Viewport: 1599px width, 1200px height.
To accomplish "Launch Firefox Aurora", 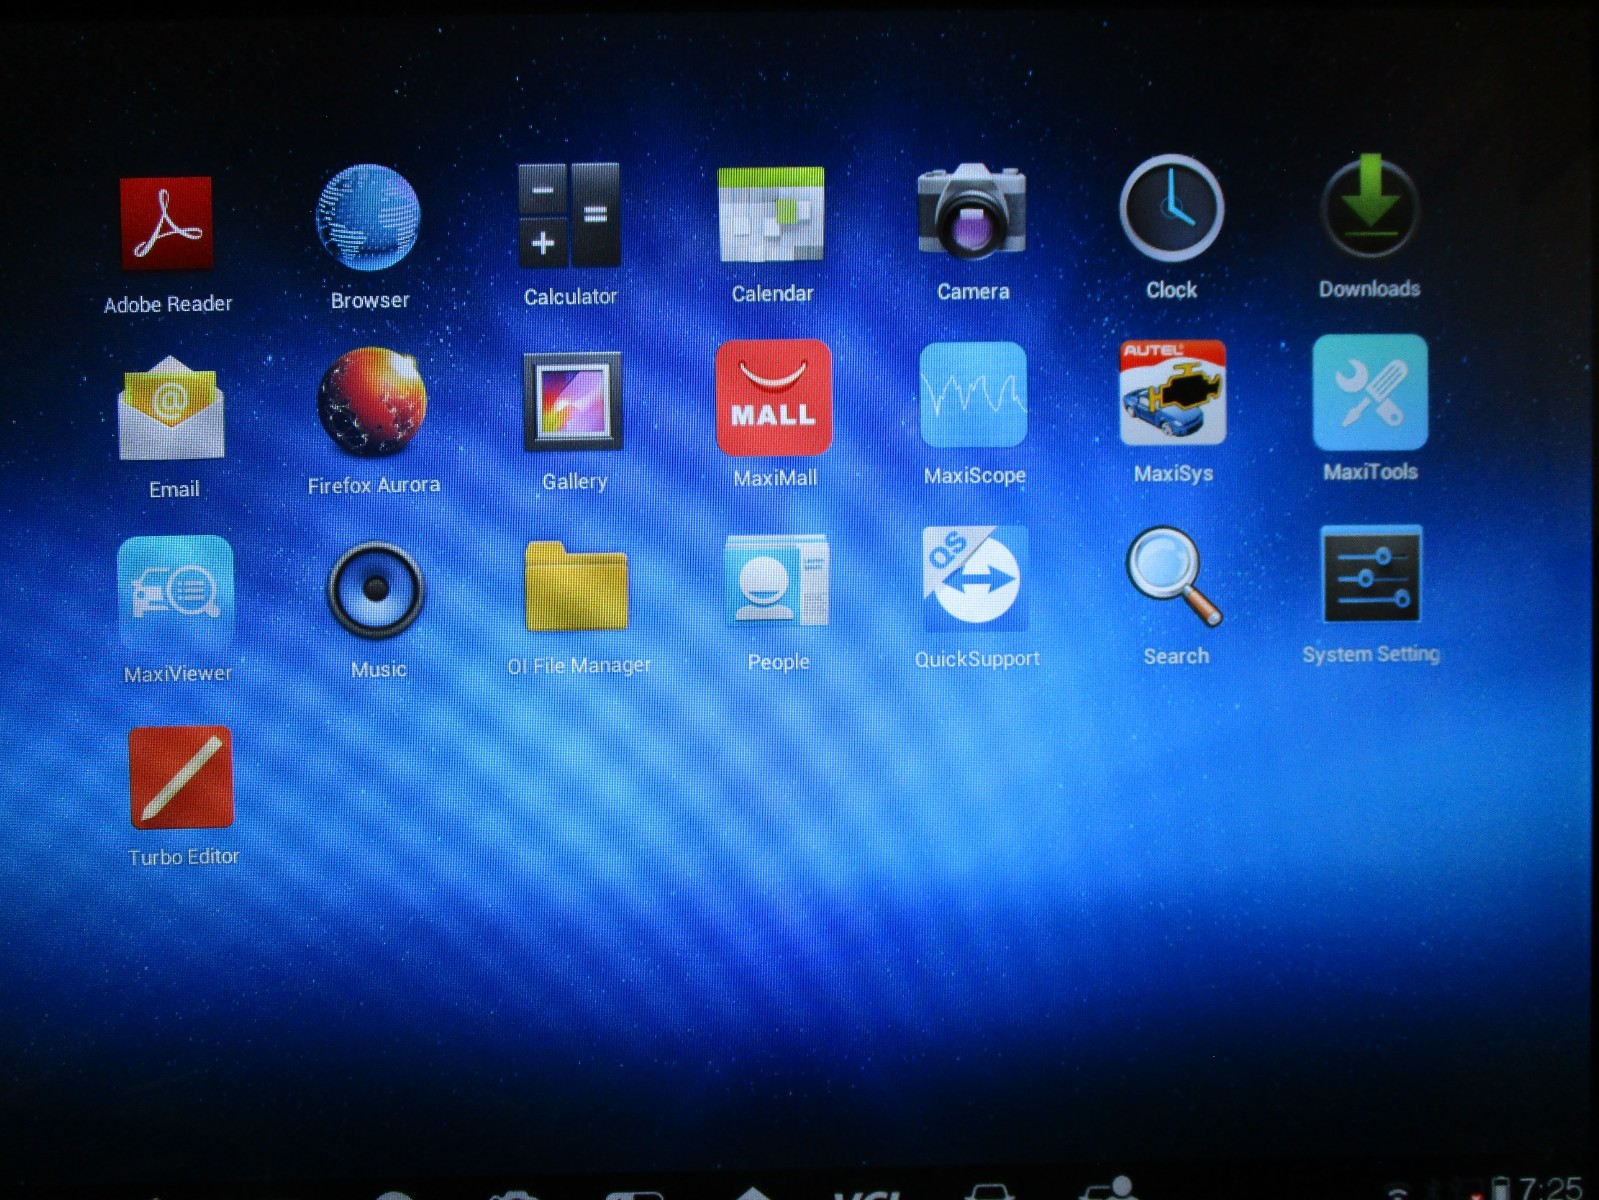I will [372, 402].
